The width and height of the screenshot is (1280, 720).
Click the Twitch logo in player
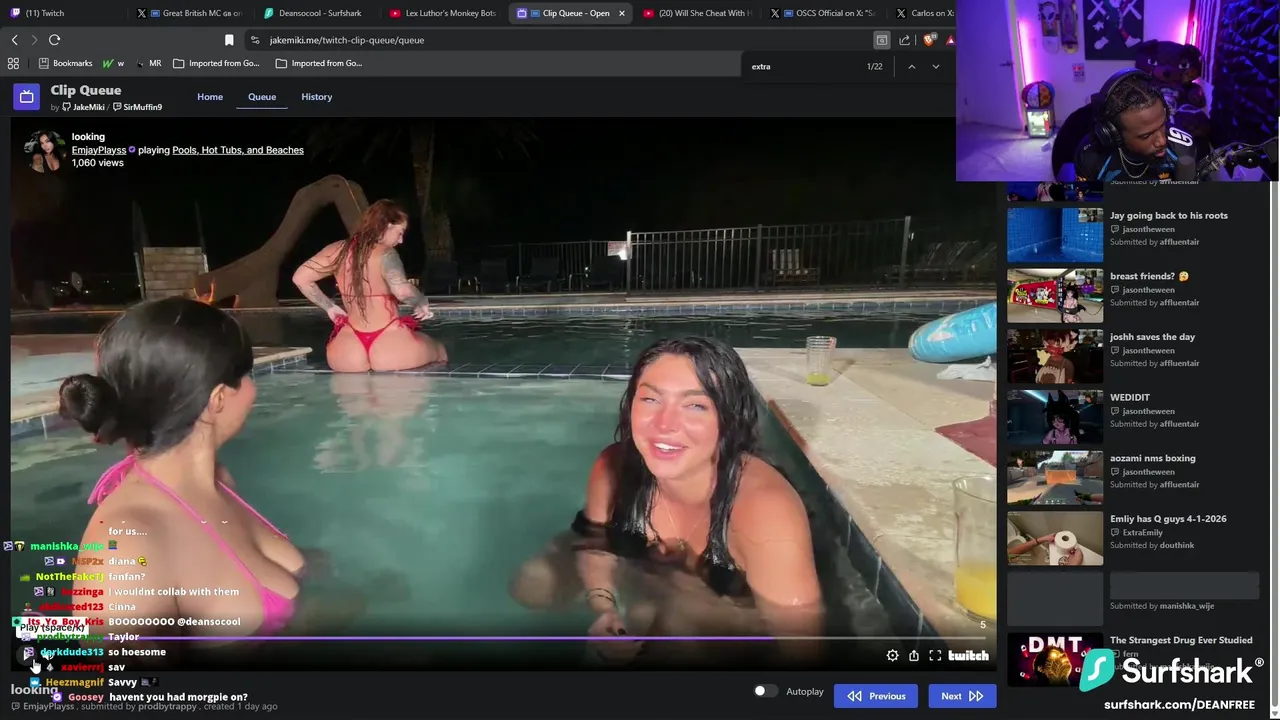tap(968, 656)
